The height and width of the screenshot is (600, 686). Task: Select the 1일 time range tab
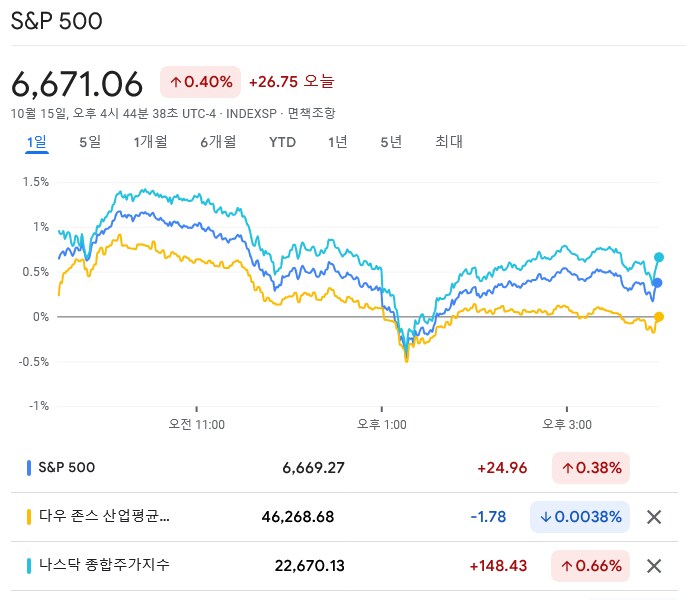click(36, 142)
